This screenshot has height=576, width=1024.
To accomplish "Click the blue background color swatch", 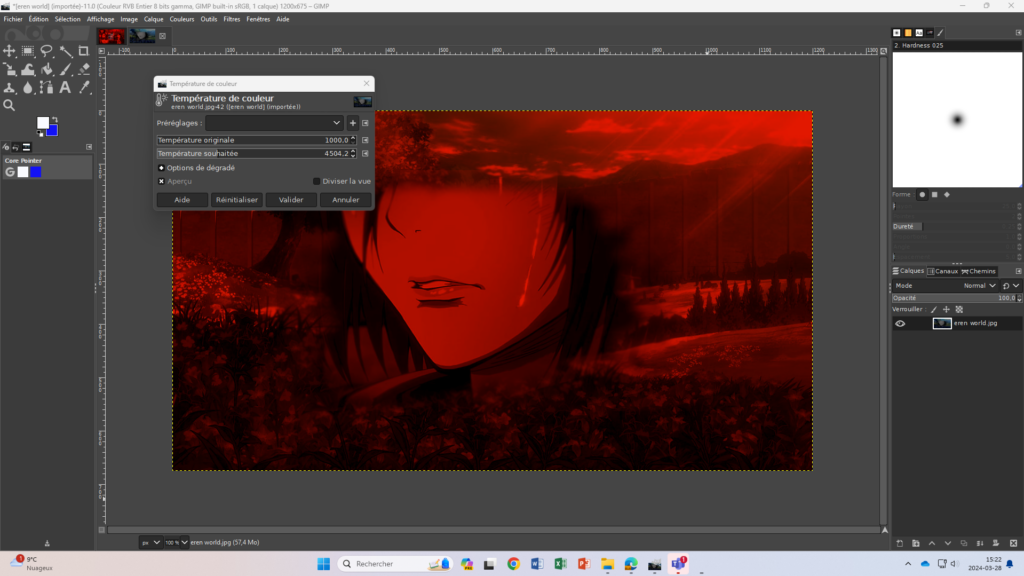I will [52, 129].
